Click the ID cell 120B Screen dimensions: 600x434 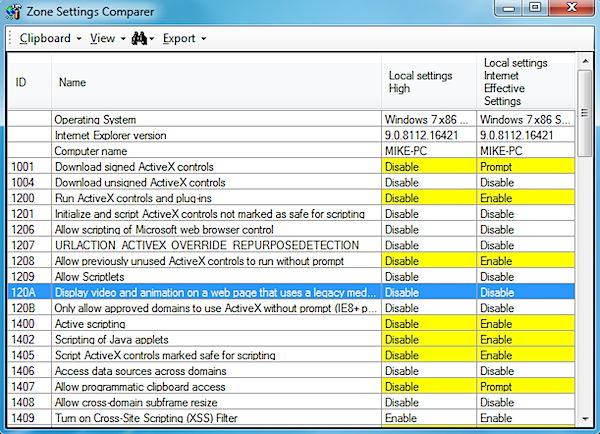point(29,308)
